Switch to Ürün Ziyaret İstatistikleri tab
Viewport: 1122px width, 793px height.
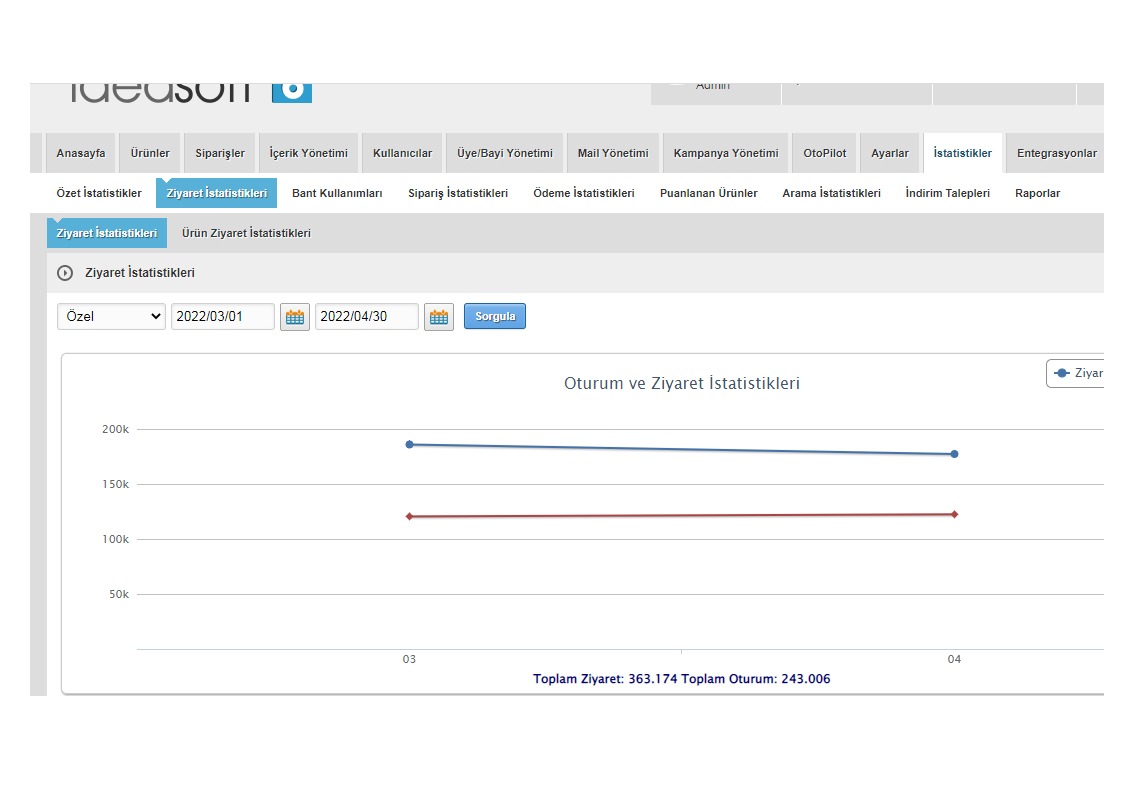(x=246, y=233)
